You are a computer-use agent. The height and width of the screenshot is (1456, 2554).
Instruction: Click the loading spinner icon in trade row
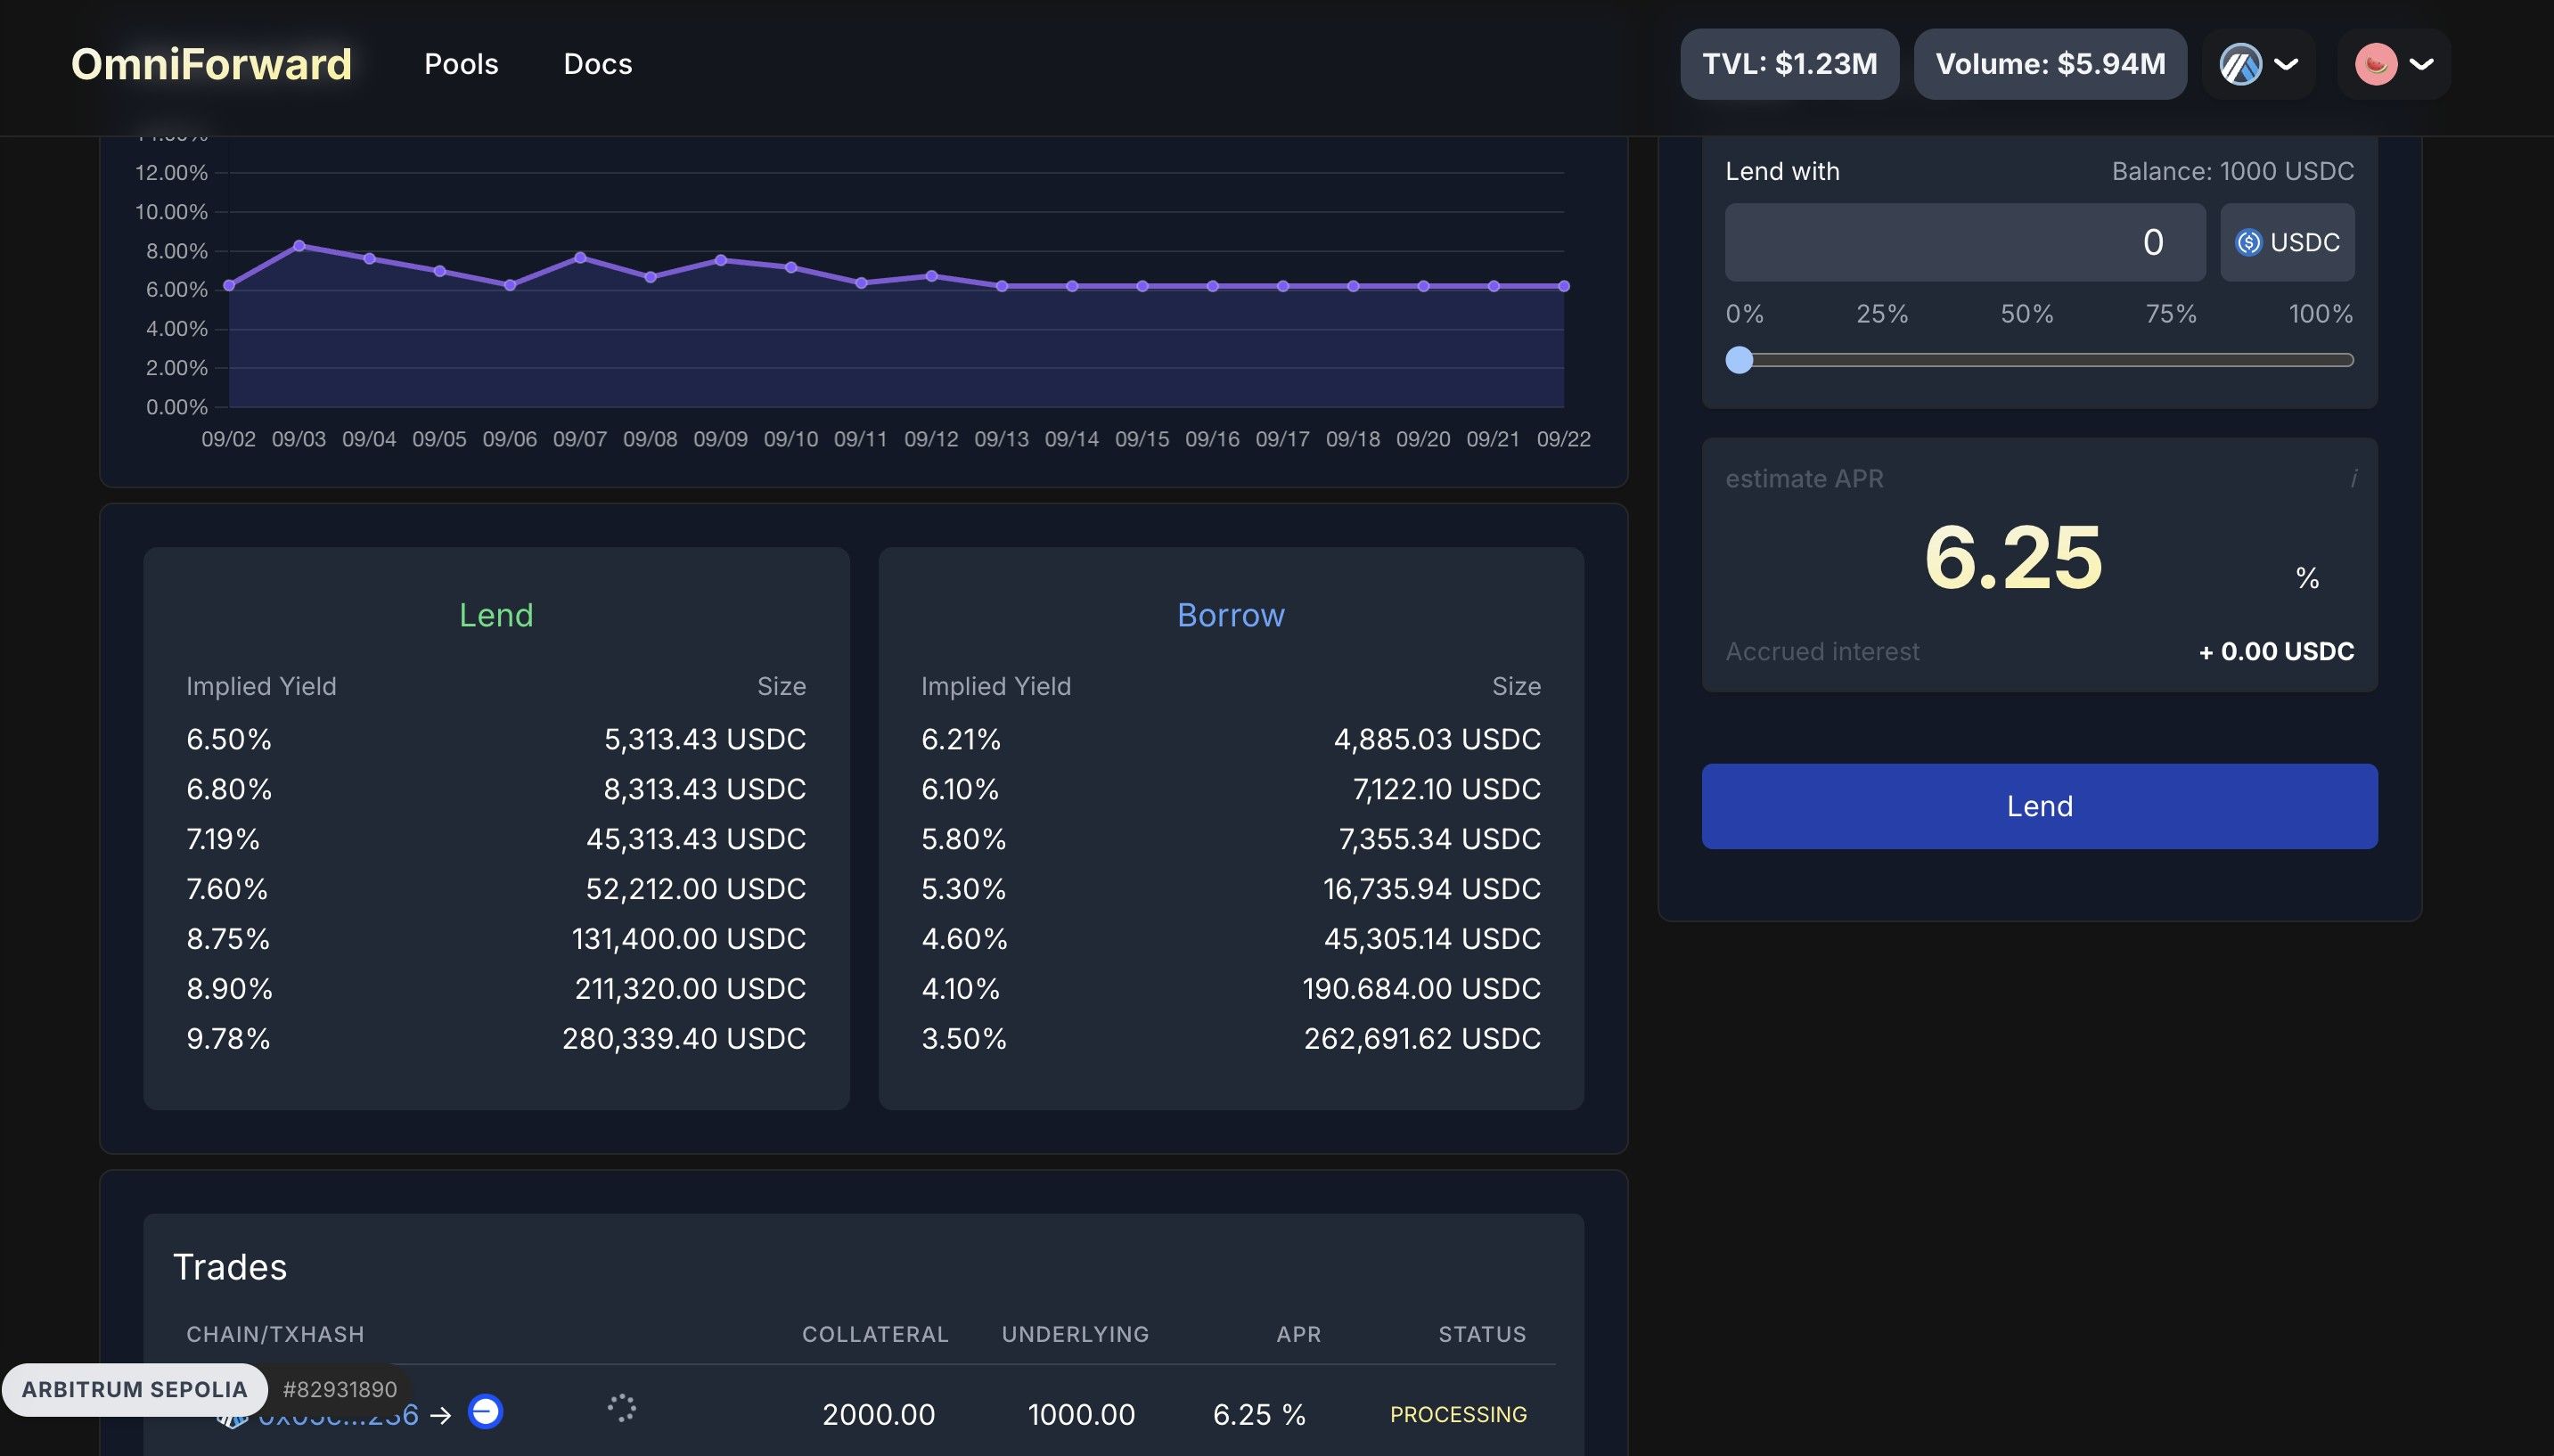pos(622,1408)
